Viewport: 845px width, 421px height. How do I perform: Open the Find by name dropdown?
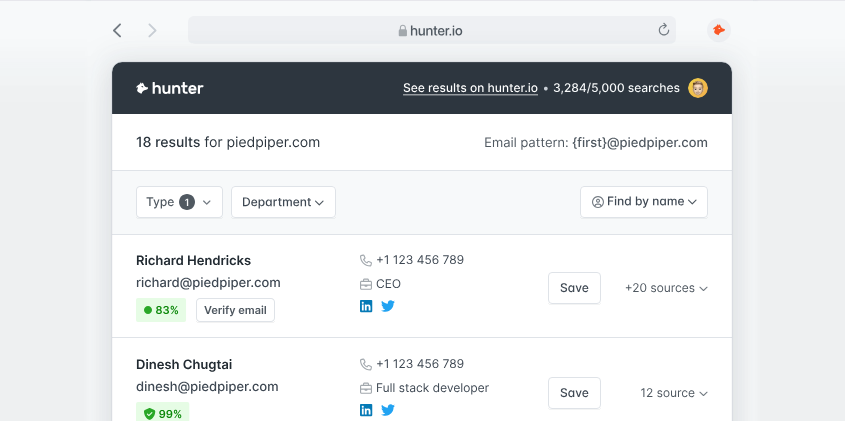(644, 202)
